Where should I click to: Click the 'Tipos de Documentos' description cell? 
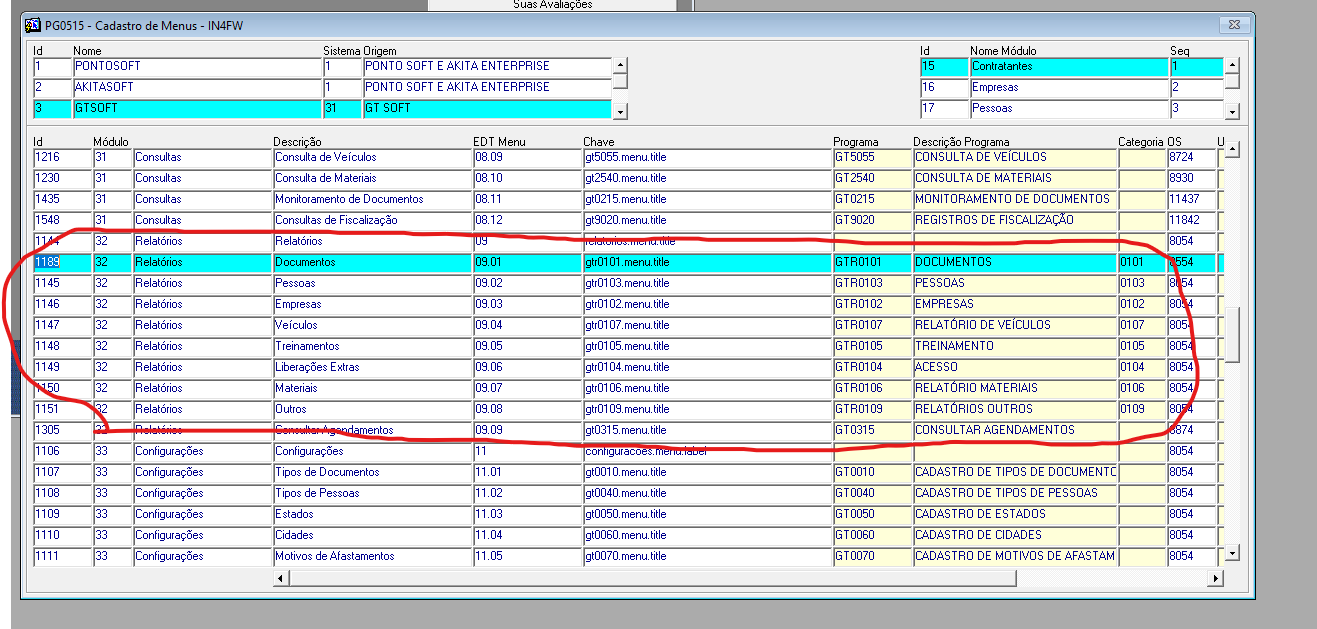pyautogui.click(x=372, y=472)
